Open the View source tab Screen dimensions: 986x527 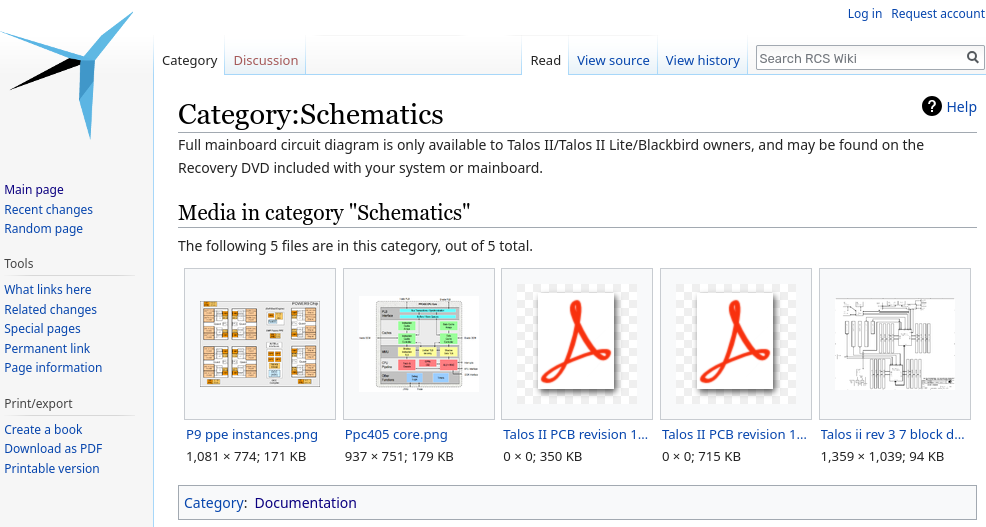point(613,61)
